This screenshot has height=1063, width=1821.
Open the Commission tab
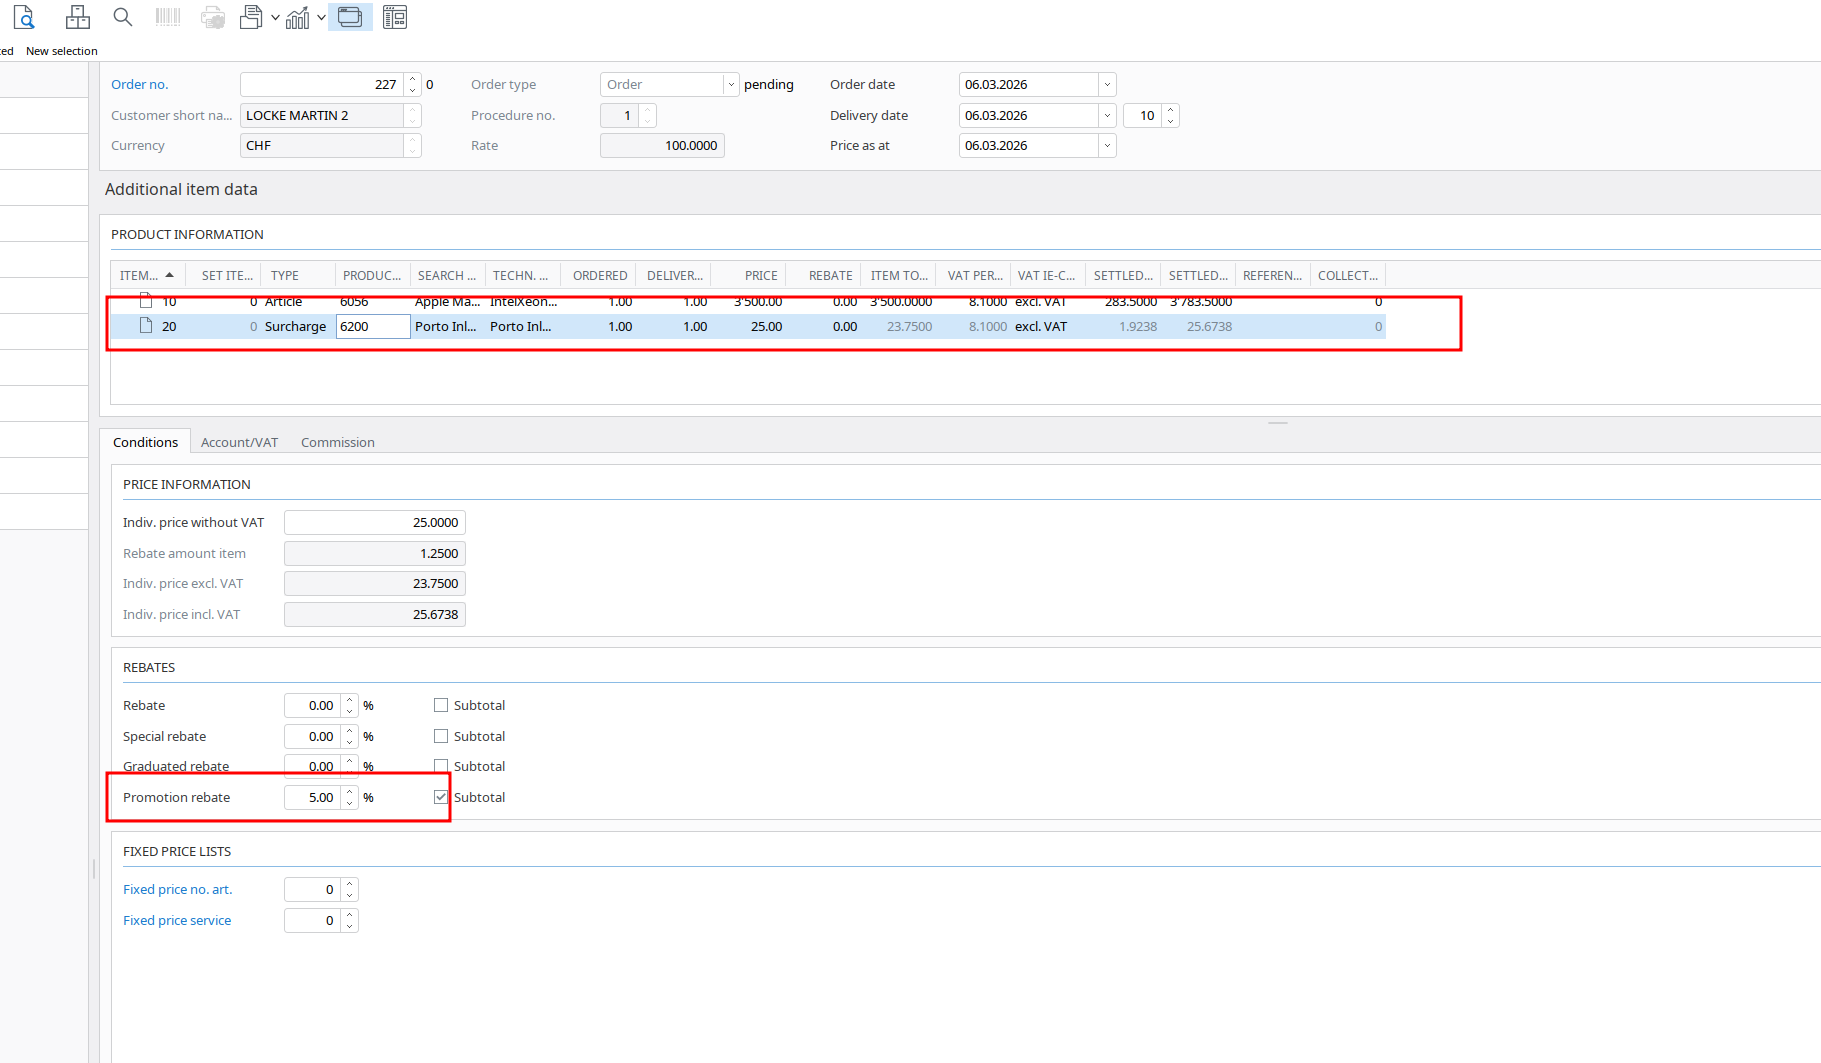click(337, 442)
